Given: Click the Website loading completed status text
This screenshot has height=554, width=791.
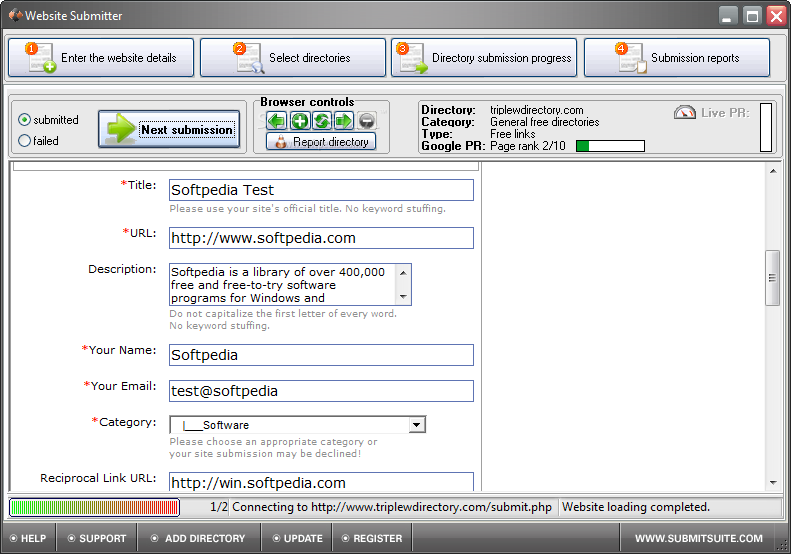Looking at the screenshot, I should (x=636, y=507).
